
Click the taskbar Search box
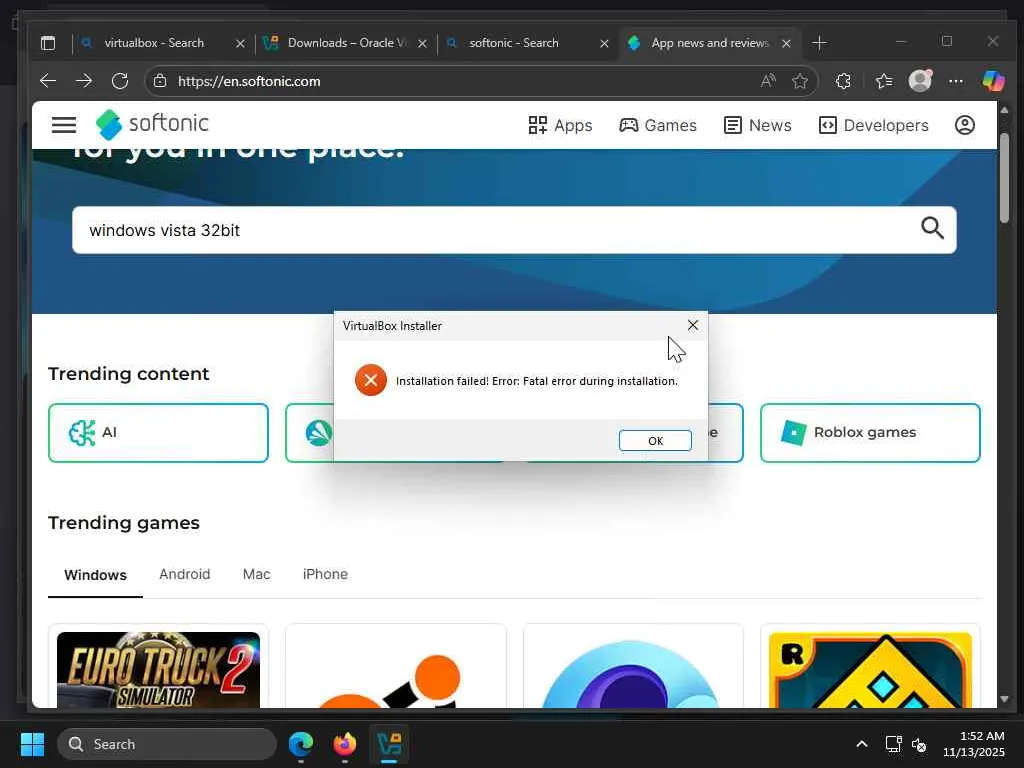167,744
